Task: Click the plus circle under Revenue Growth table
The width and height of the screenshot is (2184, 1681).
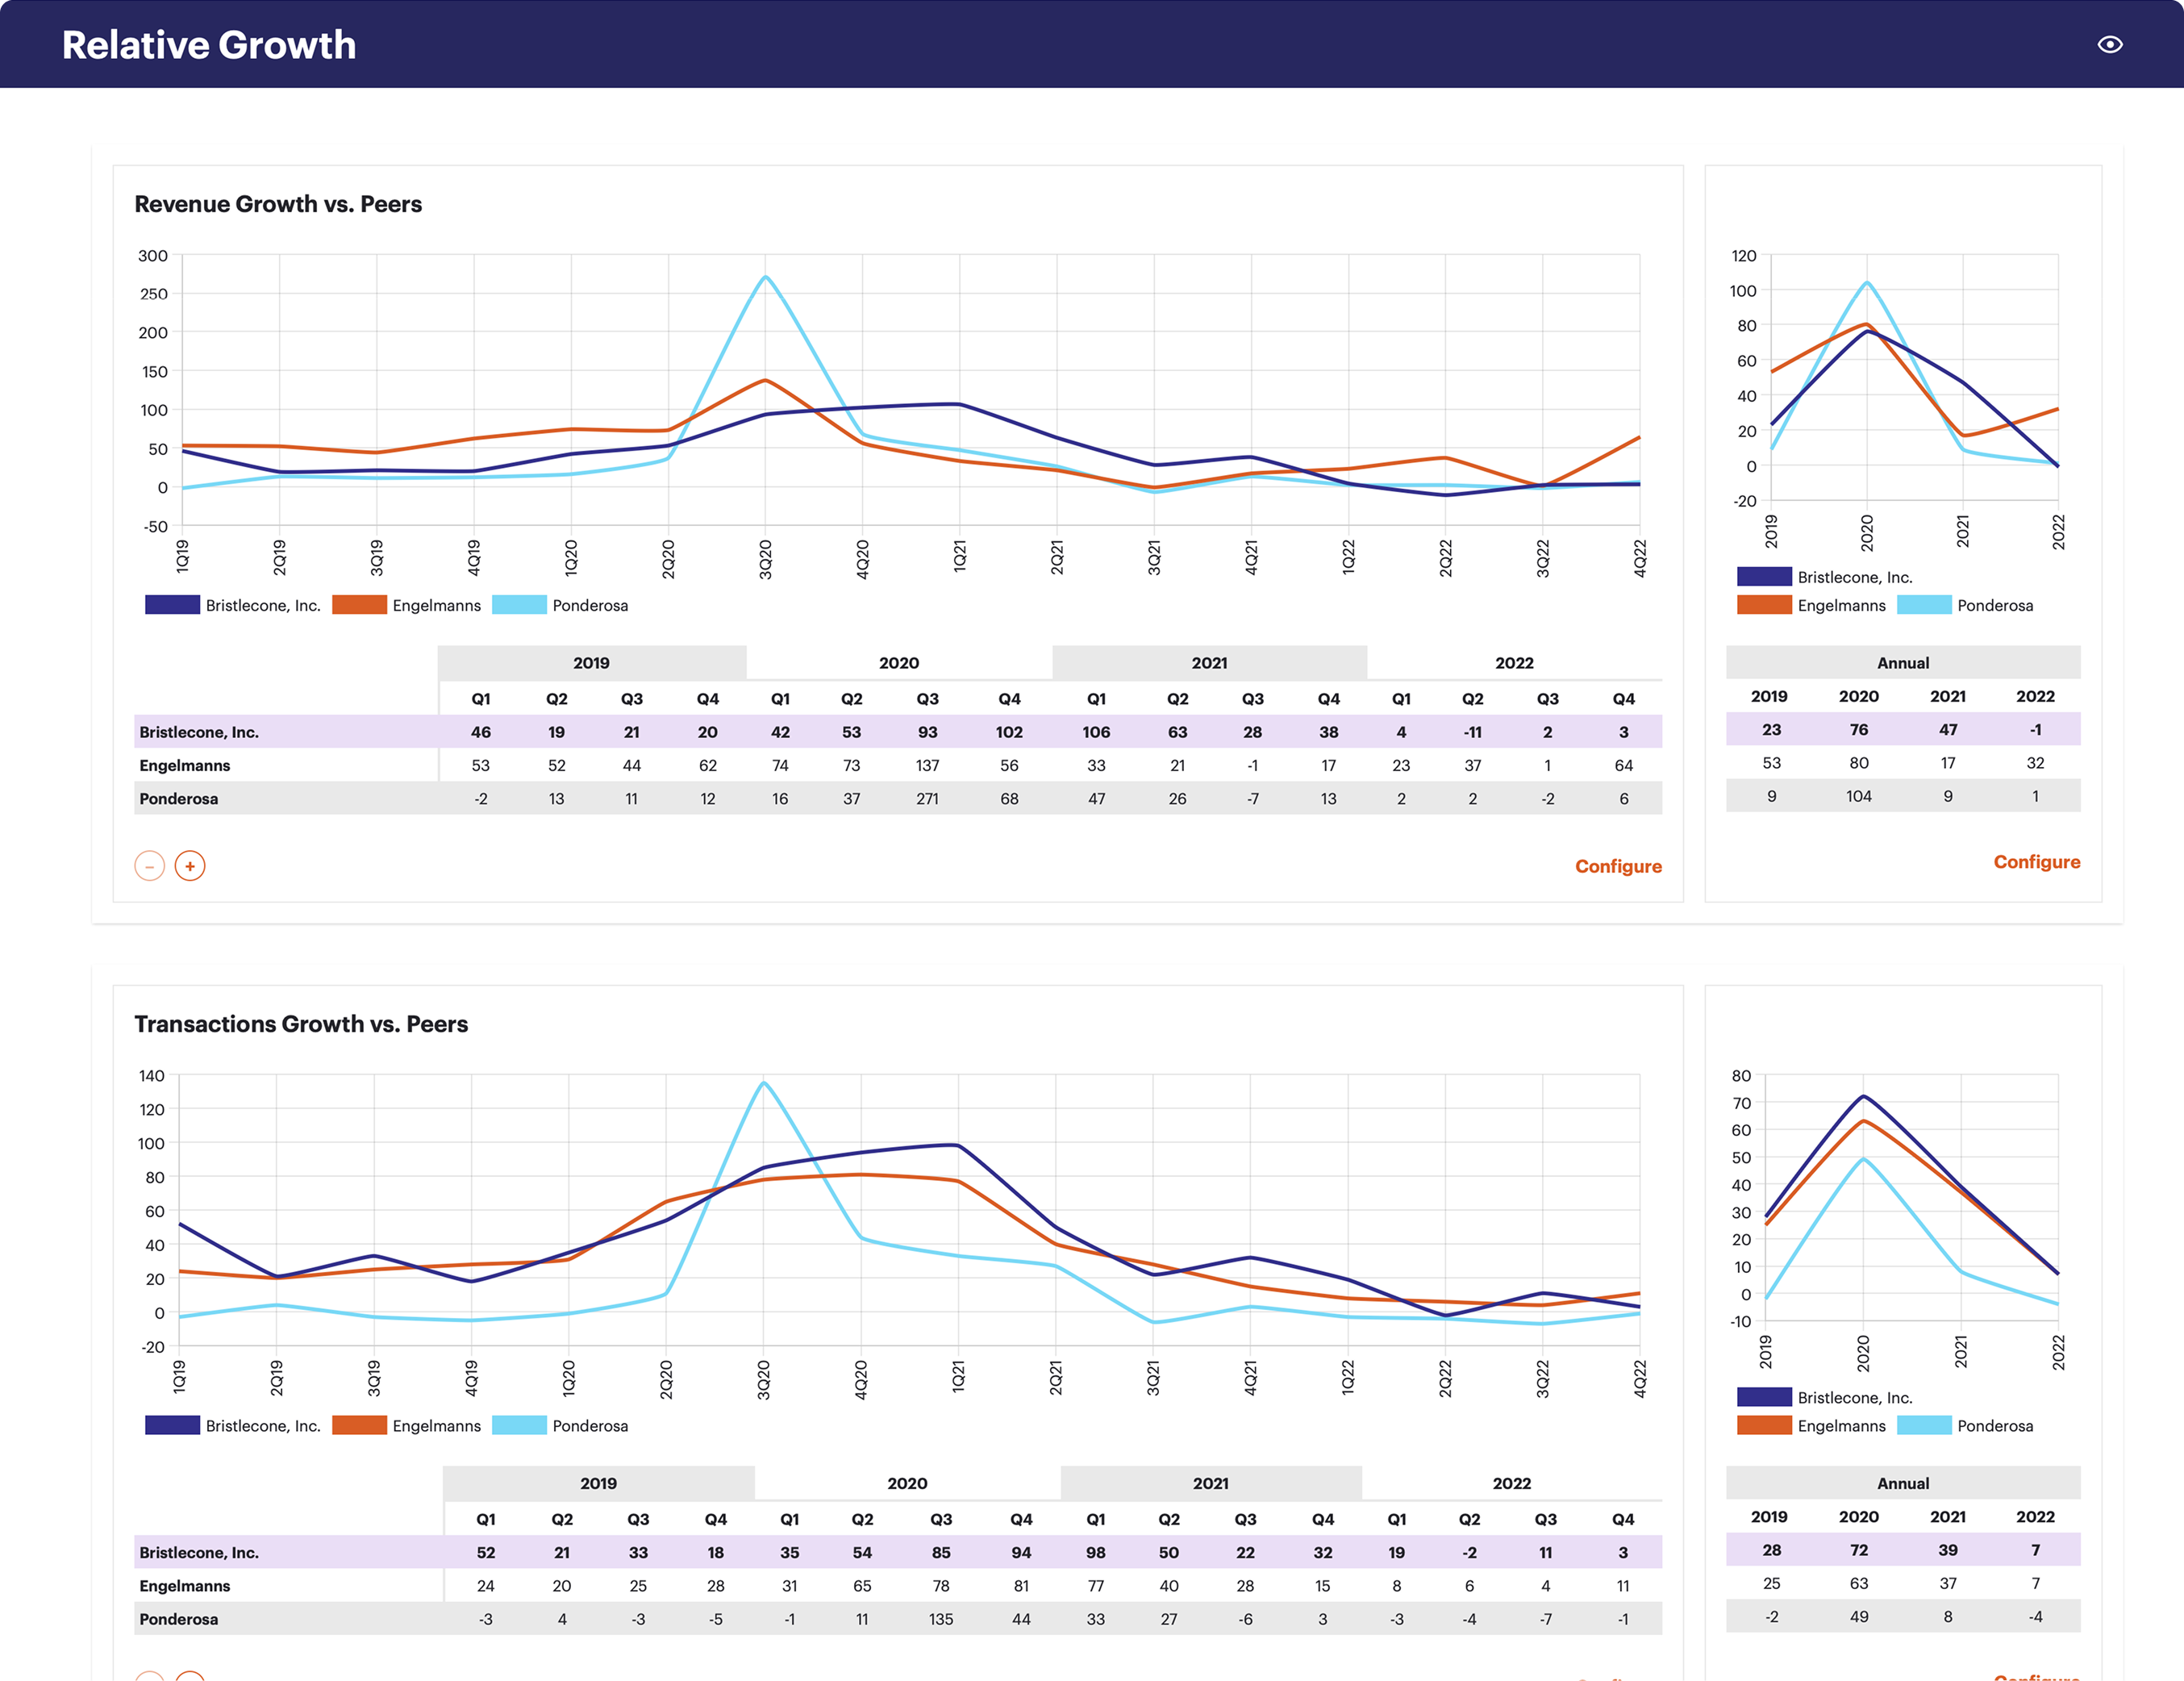Action: click(190, 865)
